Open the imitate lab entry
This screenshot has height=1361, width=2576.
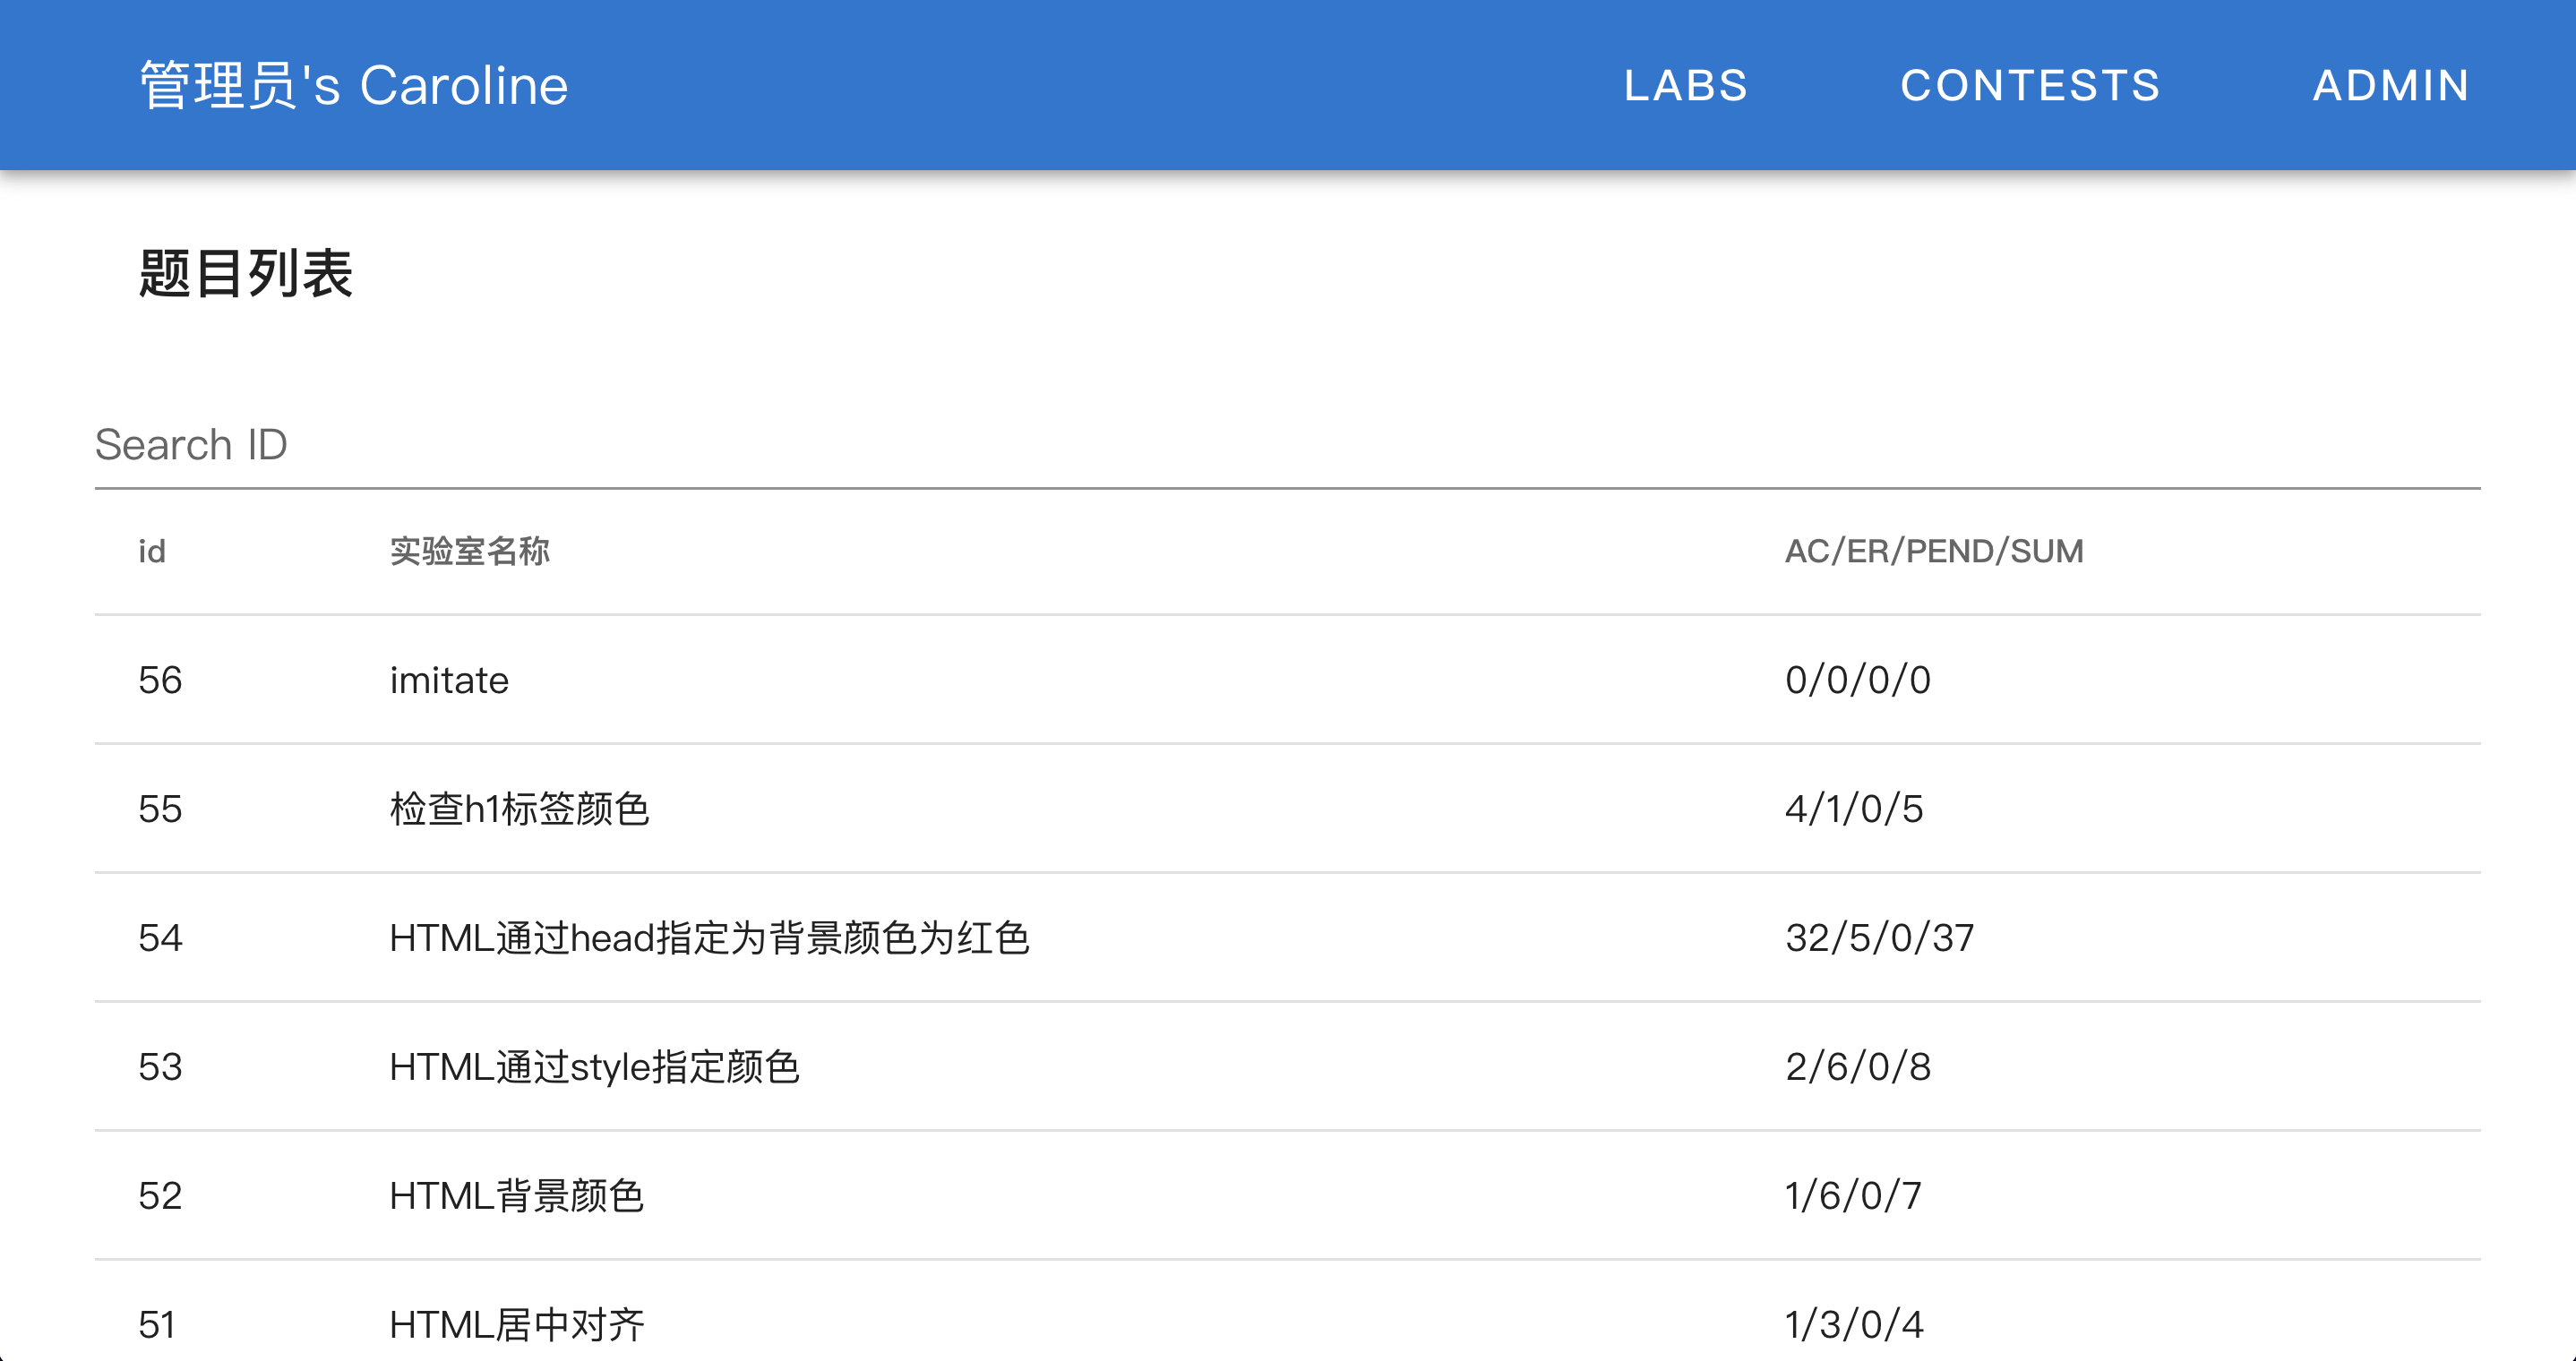449,680
